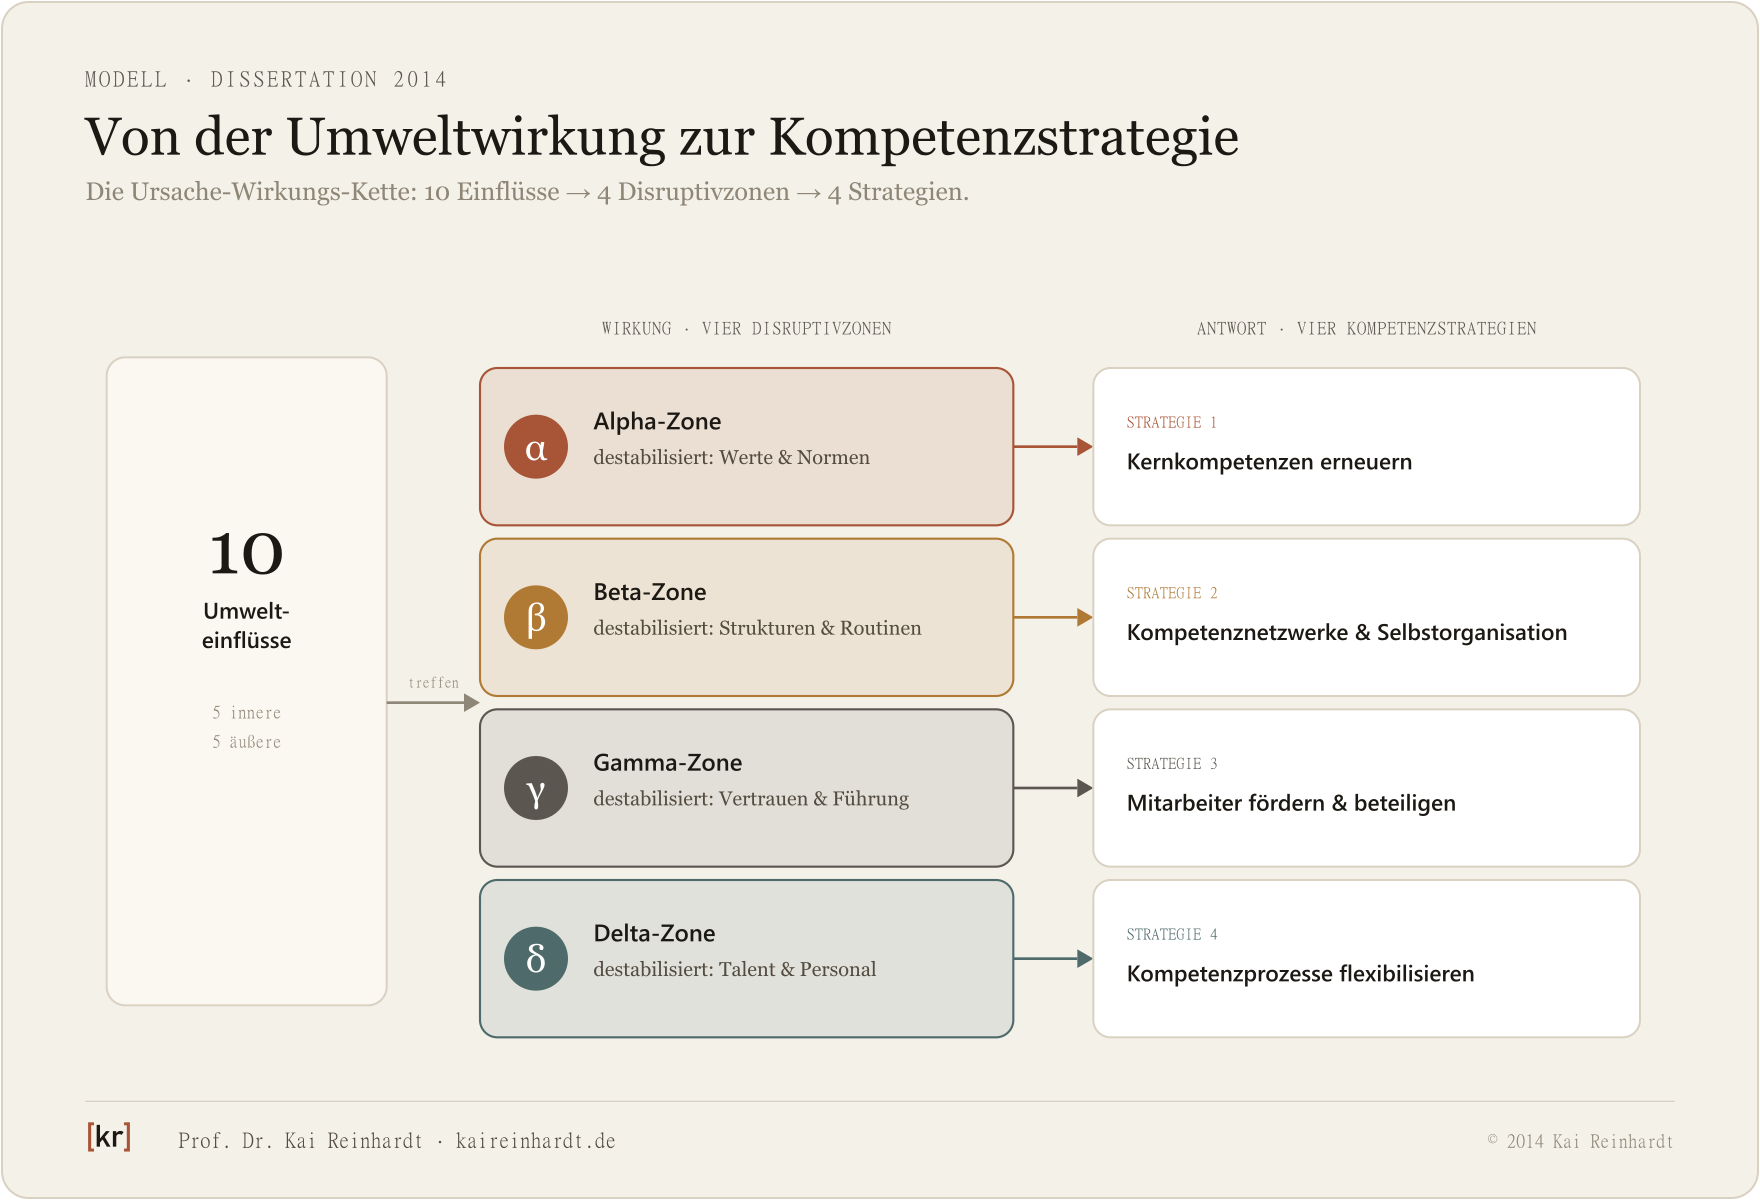Open the 'Prof. Dr. Kai Reinhardt · kaireinhardt.de' footer
Viewport: 1760px width, 1200px height.
(x=397, y=1141)
